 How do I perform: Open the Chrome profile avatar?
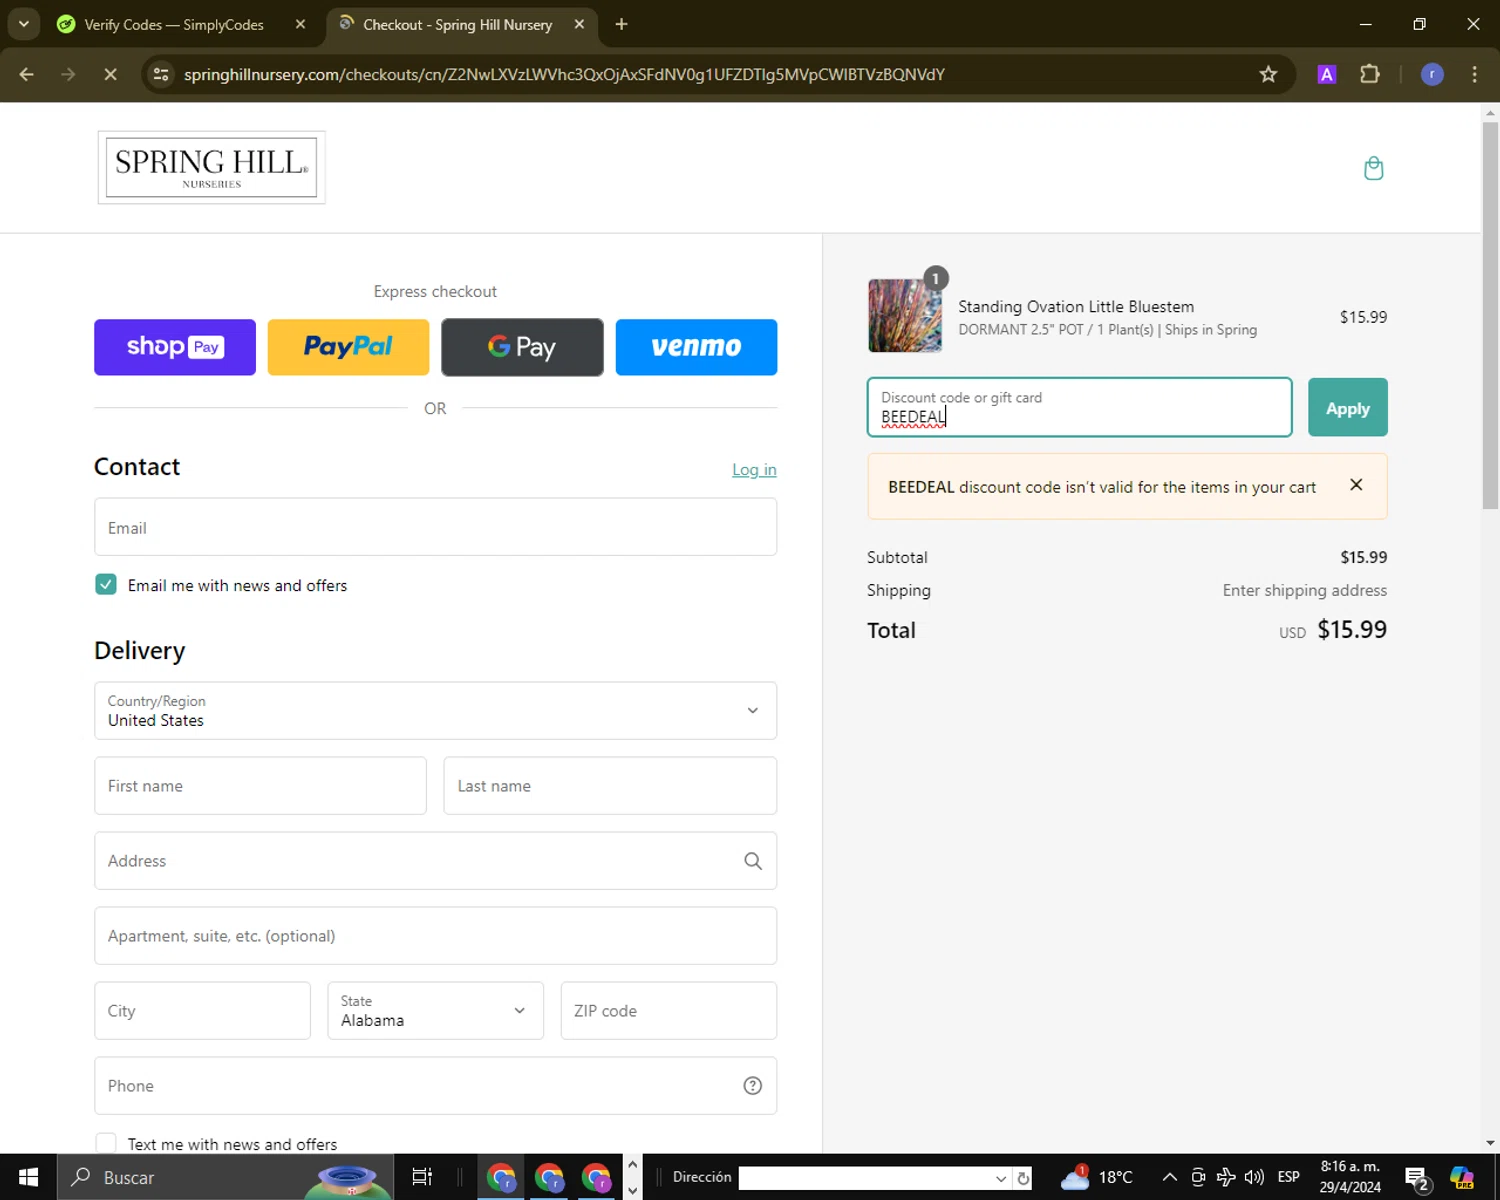[x=1432, y=74]
